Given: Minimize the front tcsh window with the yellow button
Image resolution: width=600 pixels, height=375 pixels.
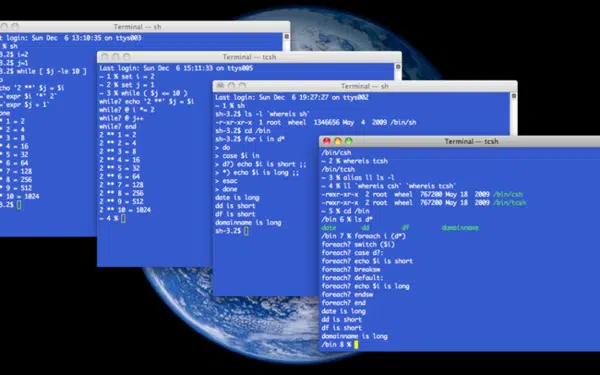Looking at the screenshot, I should 338,141.
